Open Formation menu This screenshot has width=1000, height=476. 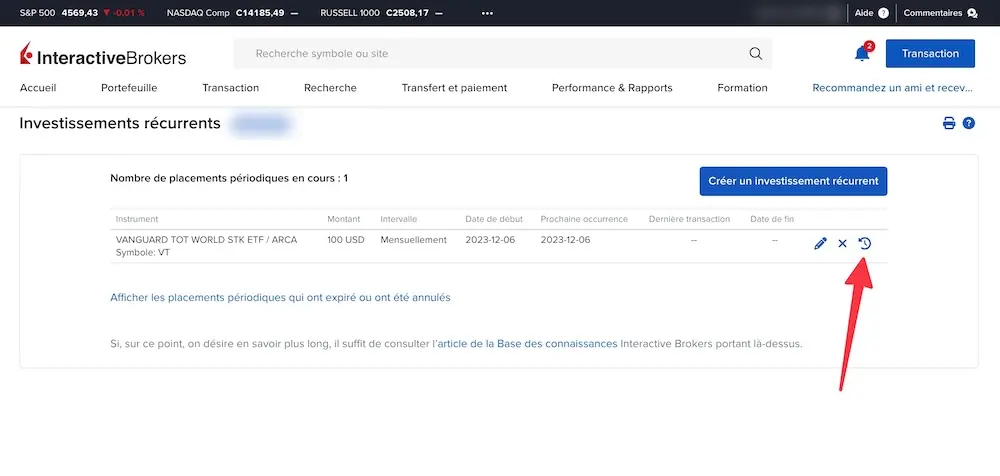point(742,88)
